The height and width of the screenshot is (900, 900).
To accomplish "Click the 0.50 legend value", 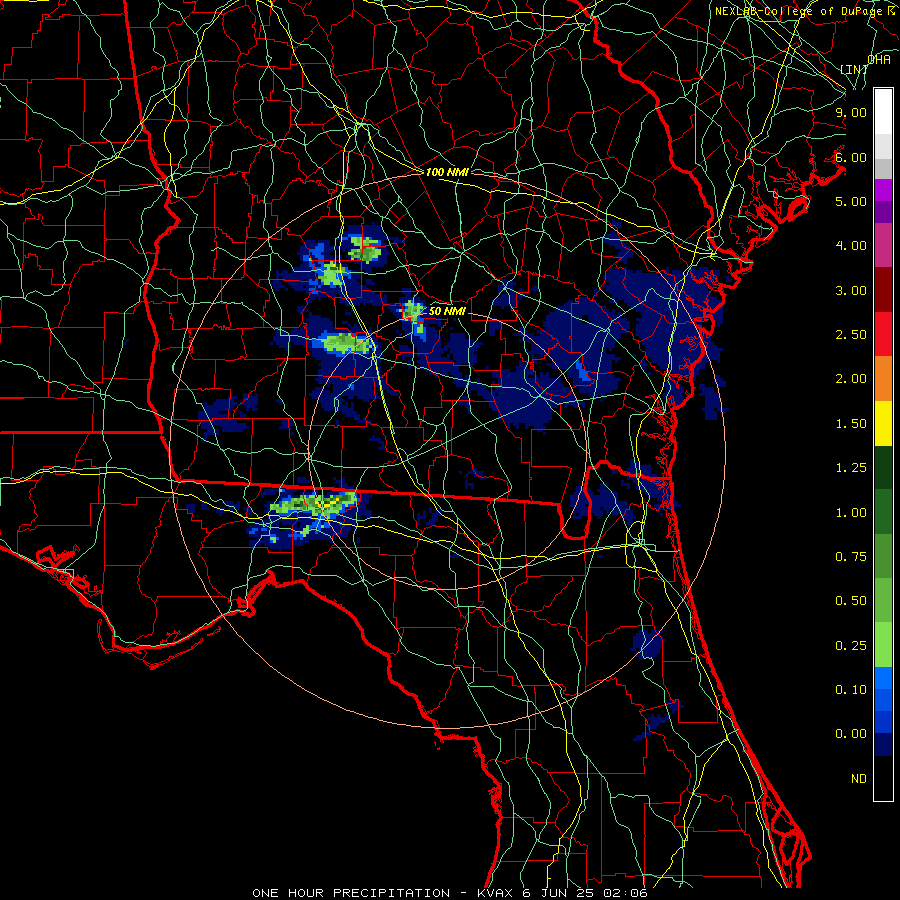I will click(851, 601).
